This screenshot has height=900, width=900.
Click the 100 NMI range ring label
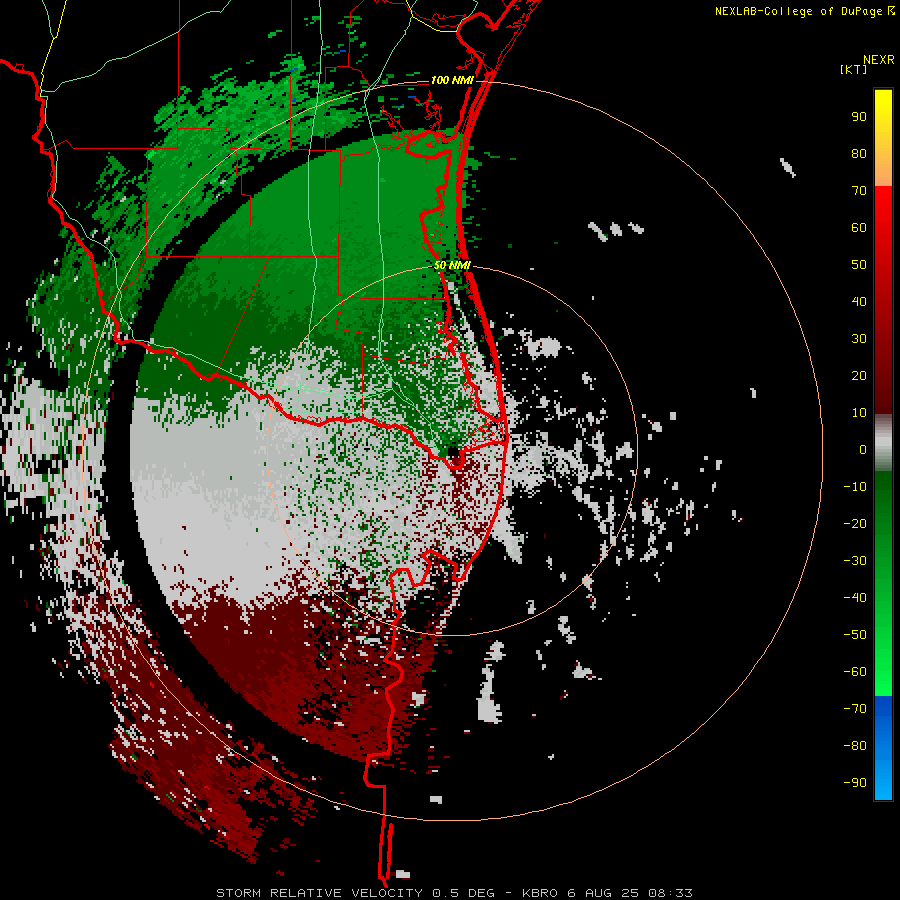pyautogui.click(x=452, y=80)
